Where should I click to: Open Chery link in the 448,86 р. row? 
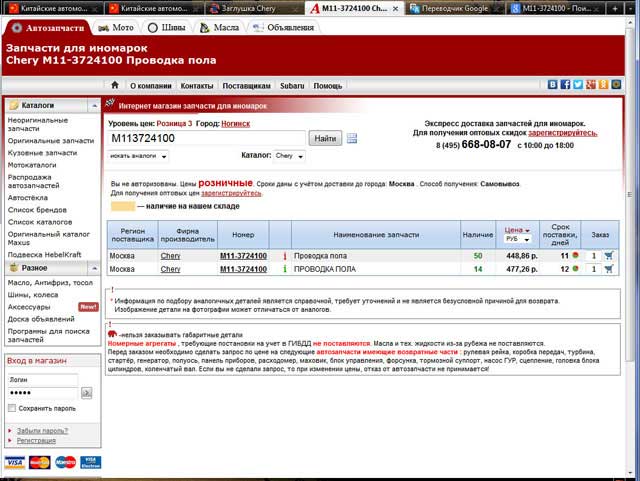pos(170,256)
